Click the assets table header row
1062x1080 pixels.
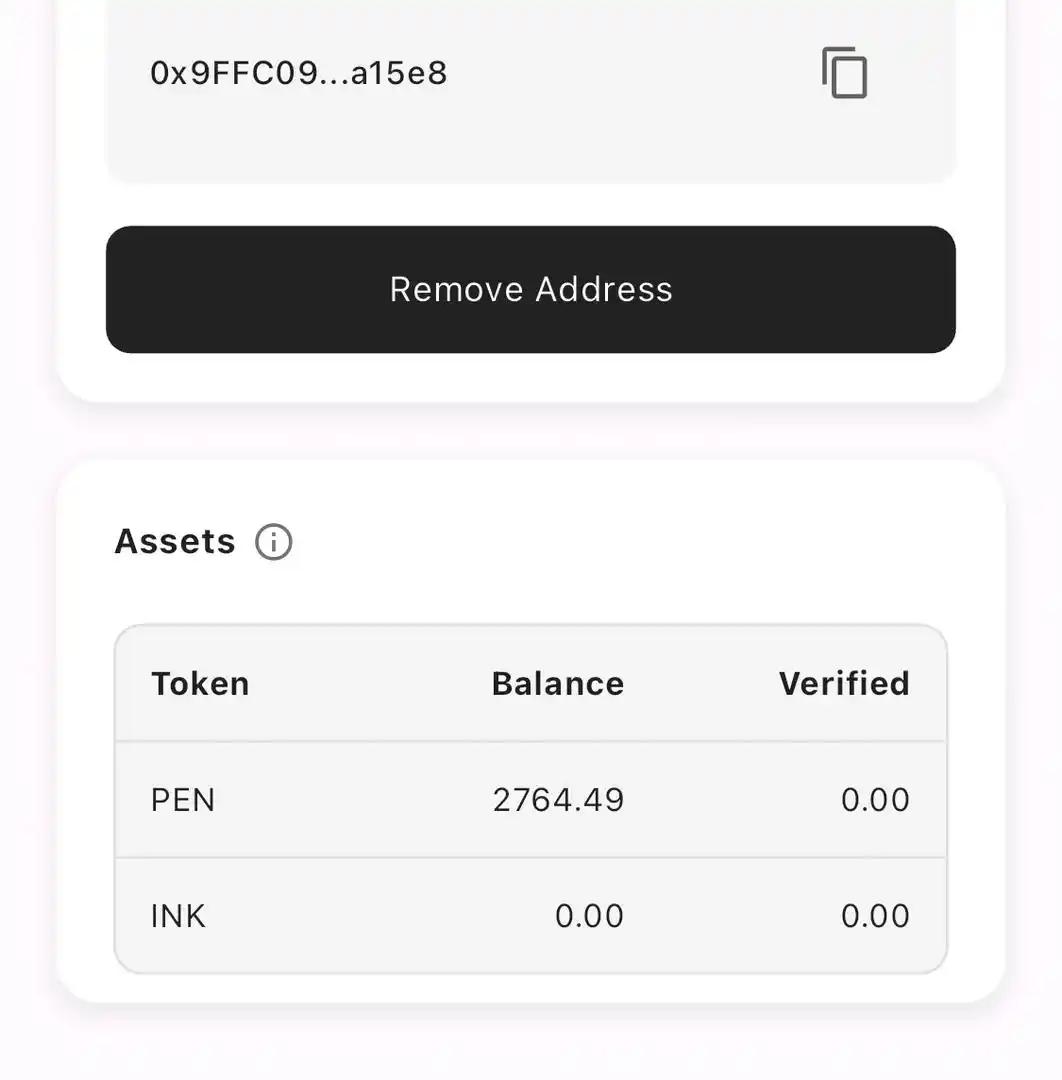(530, 684)
